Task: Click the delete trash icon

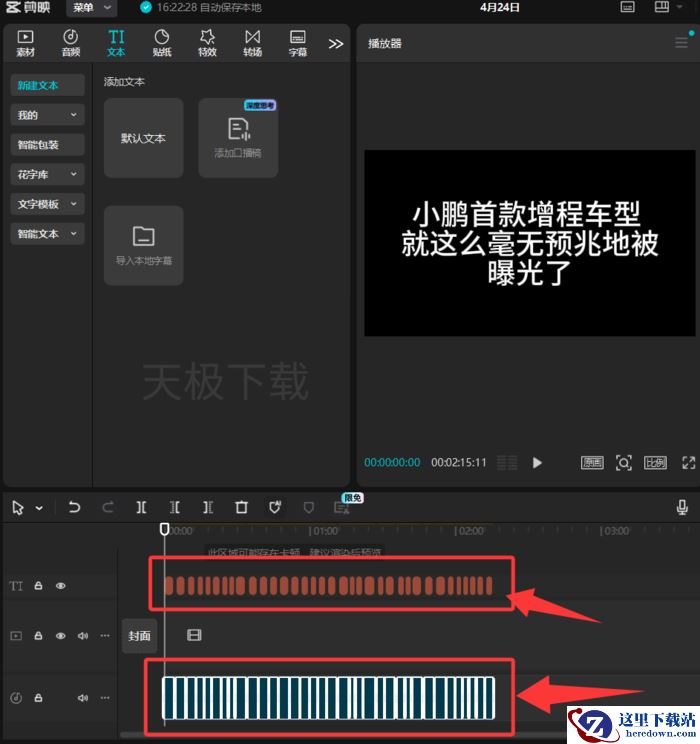Action: point(242,508)
